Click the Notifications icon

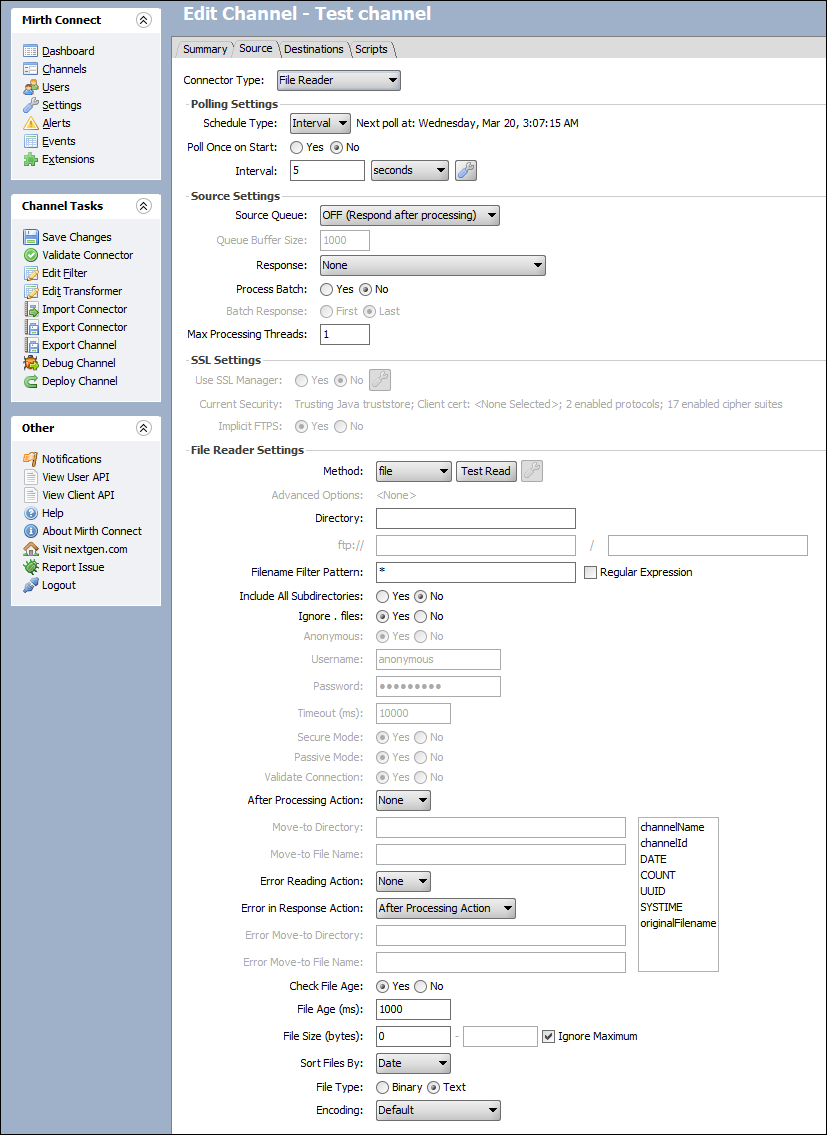coord(30,459)
